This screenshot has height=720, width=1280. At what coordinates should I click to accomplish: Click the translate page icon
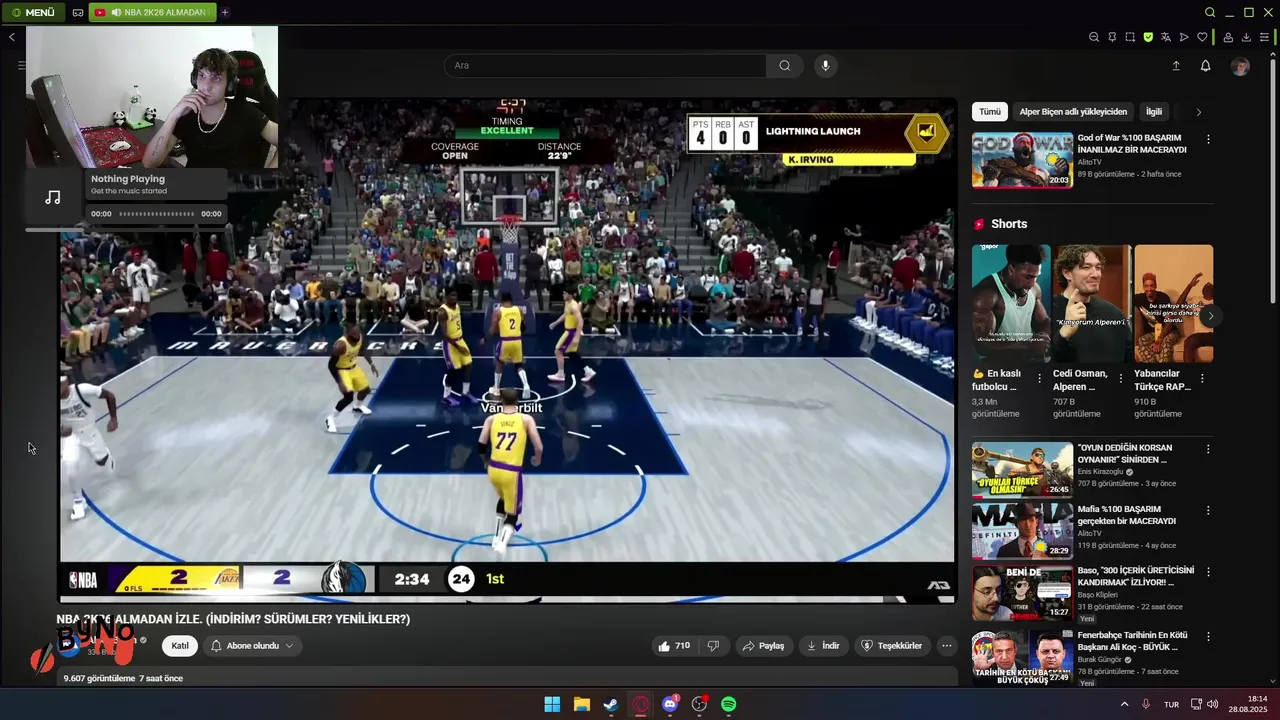coord(1166,37)
